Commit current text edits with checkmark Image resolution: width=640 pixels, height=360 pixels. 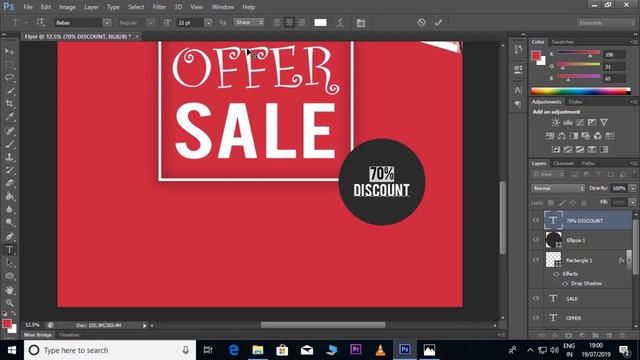[438, 23]
